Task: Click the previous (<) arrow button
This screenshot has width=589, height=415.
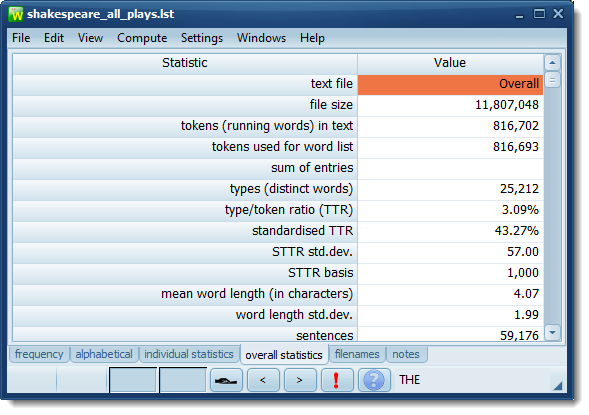Action: pos(263,380)
